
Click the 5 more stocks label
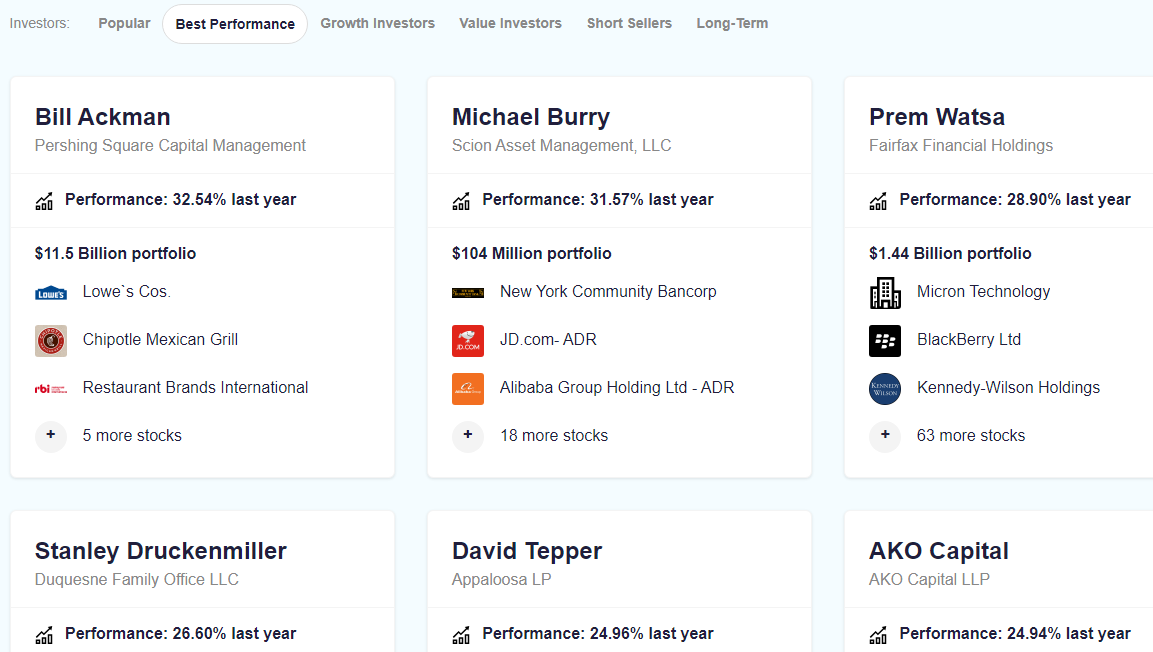pos(132,435)
